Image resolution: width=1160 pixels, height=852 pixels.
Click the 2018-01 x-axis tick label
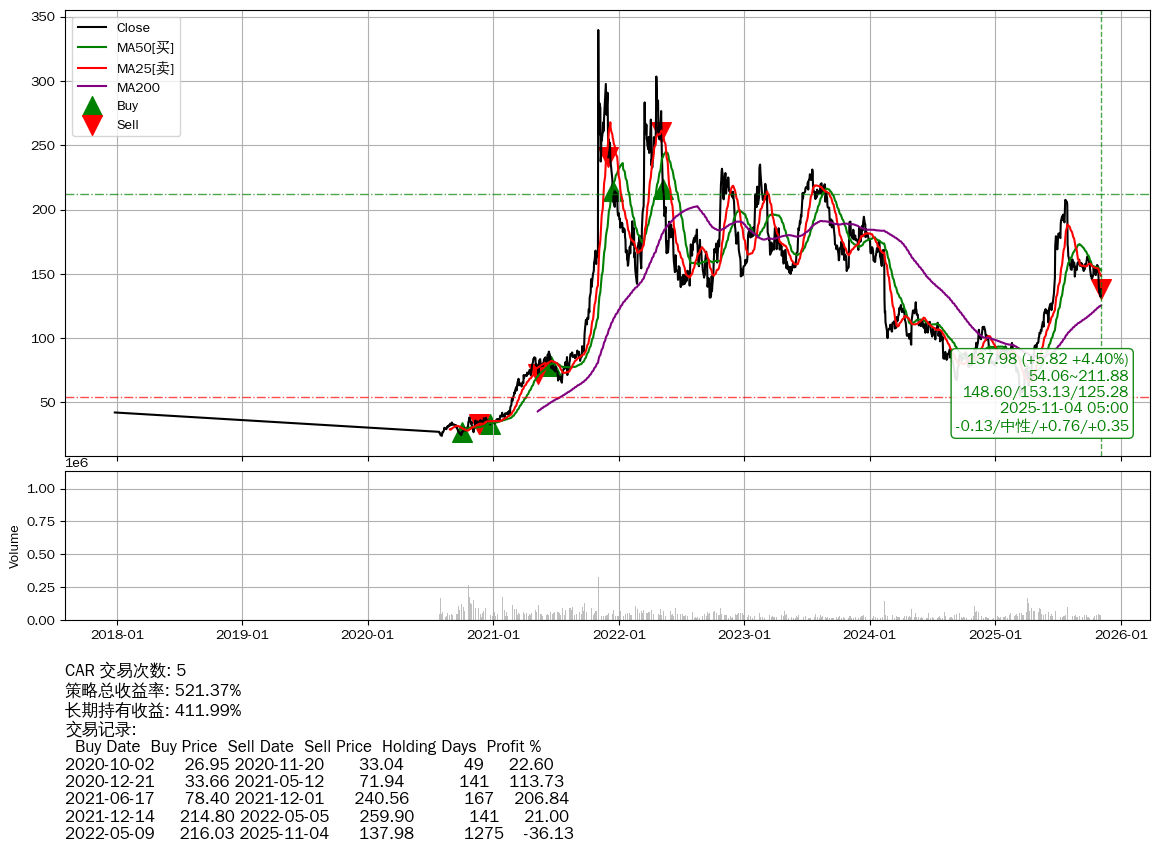117,634
